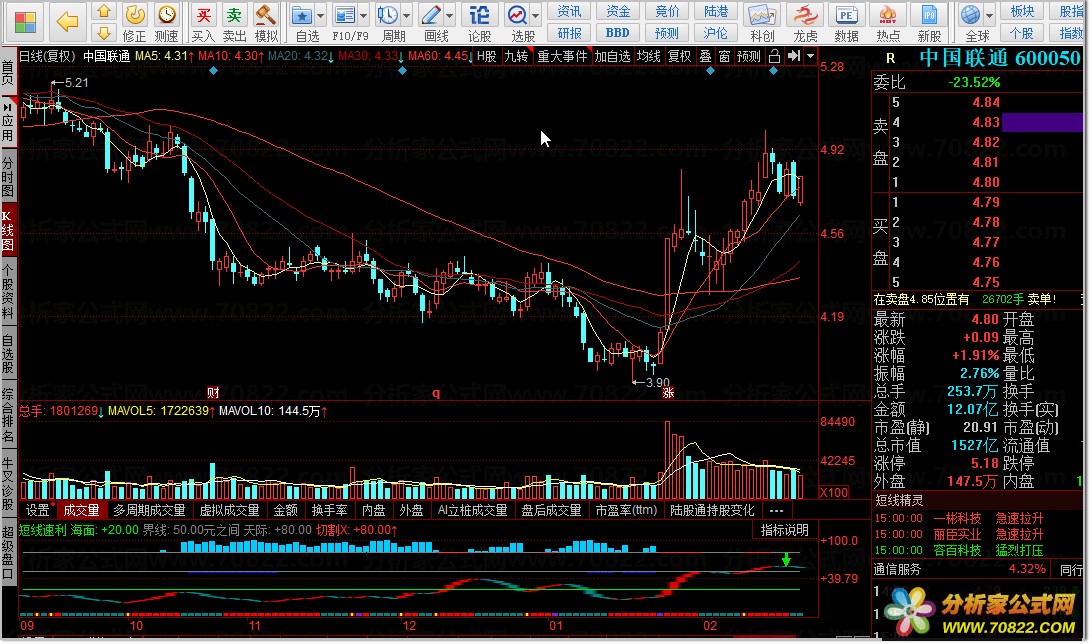Viewport: 1092px width, 644px height.
Task: Click the 板块 button
Action: (x=1022, y=11)
